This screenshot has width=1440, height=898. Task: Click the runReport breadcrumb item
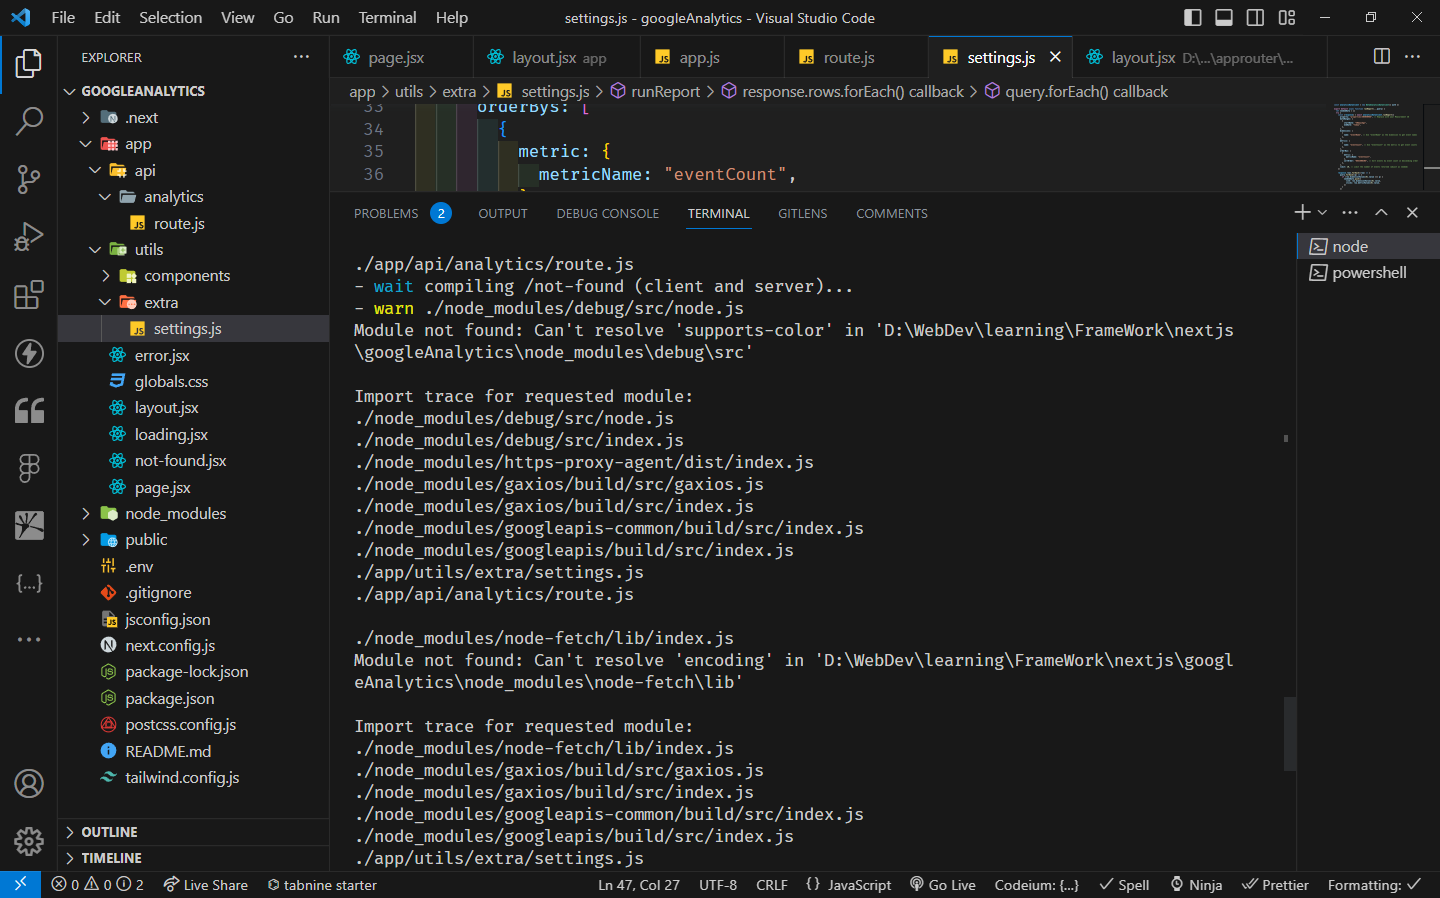(x=666, y=91)
